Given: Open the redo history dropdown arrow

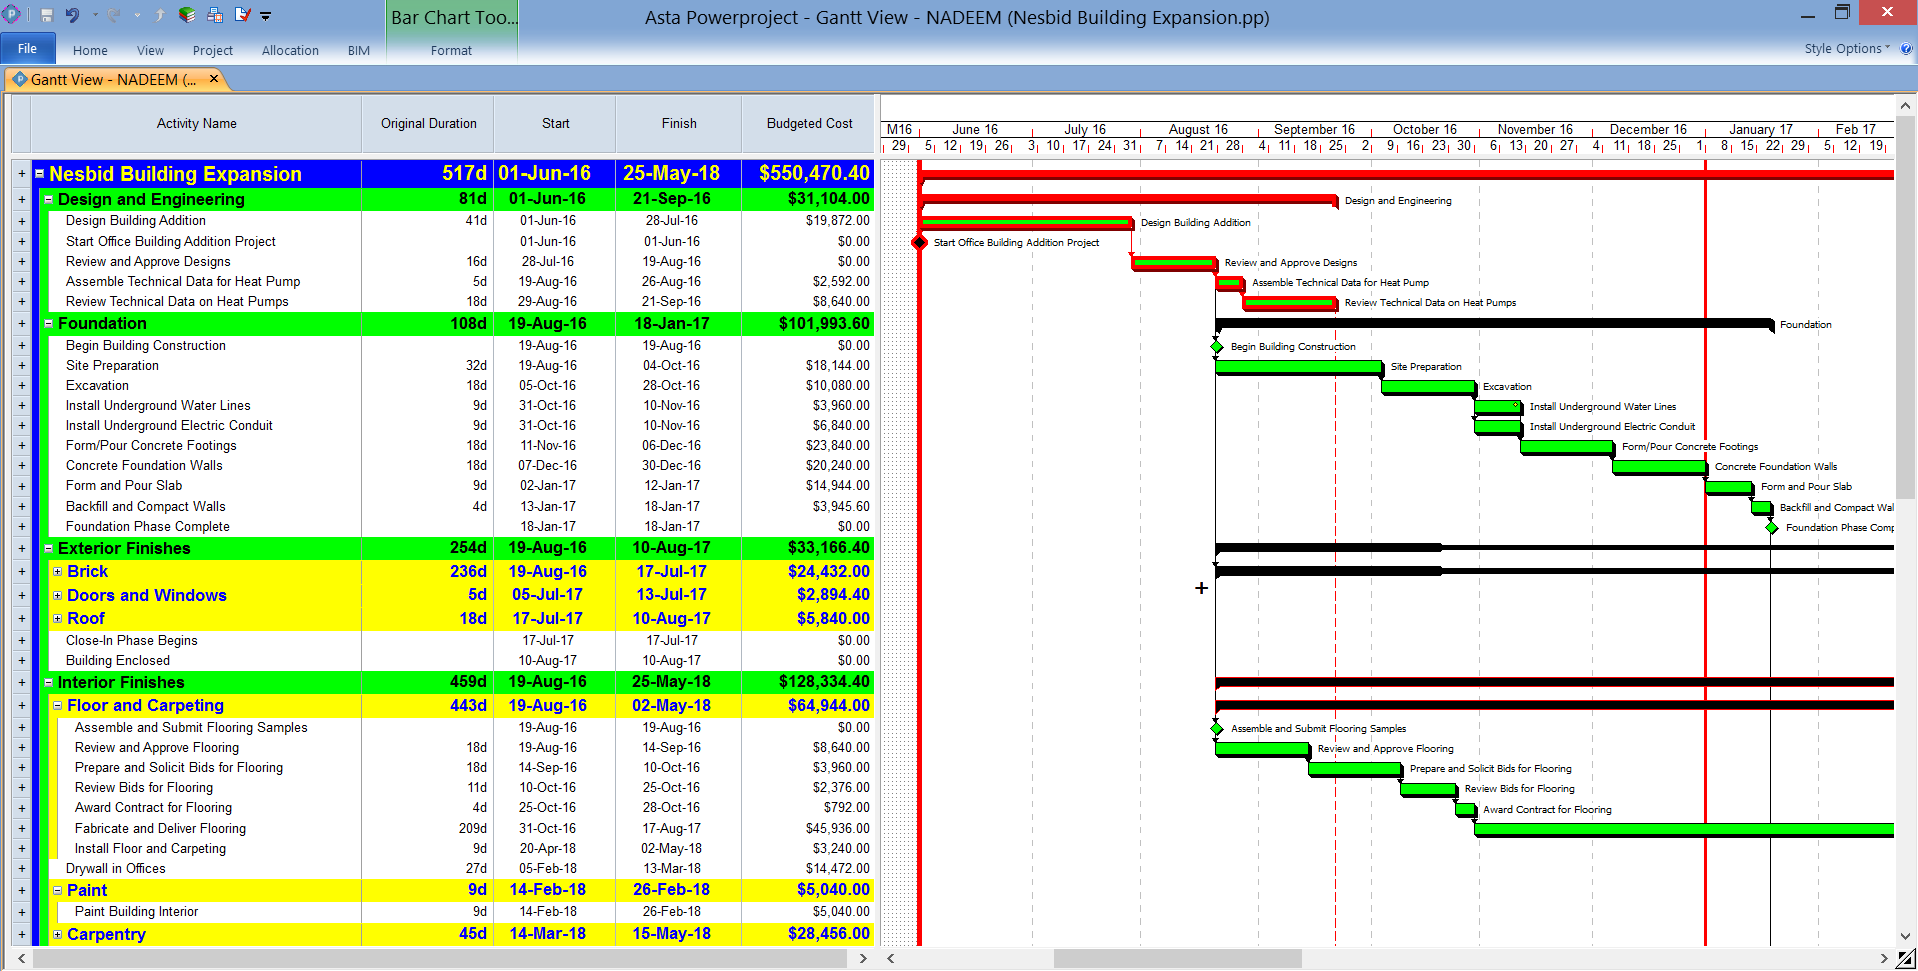Looking at the screenshot, I should [x=135, y=15].
